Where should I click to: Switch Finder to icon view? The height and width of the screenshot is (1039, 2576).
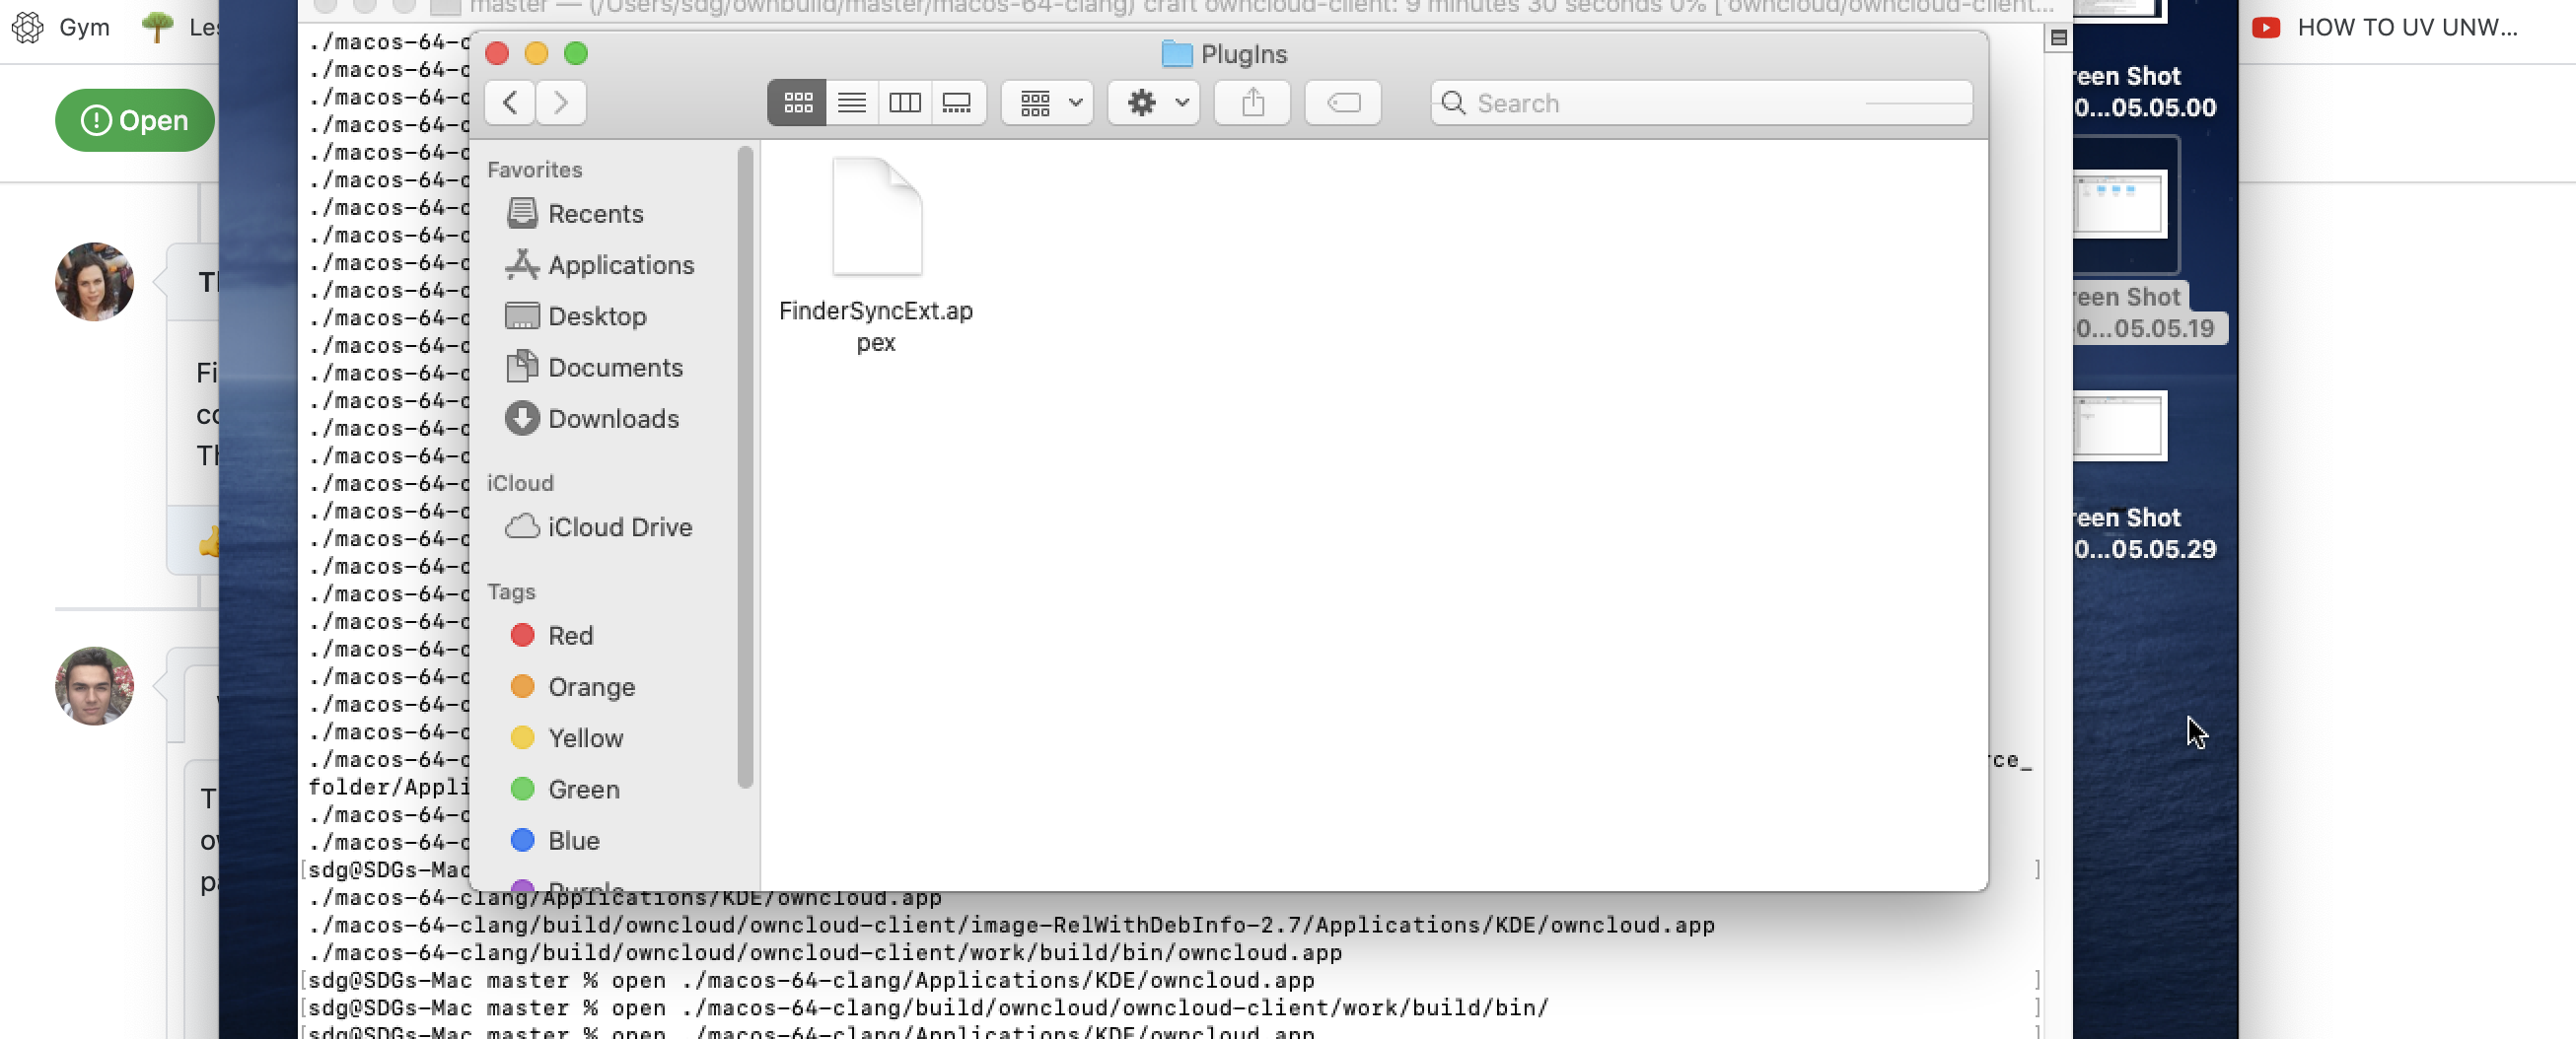[797, 103]
